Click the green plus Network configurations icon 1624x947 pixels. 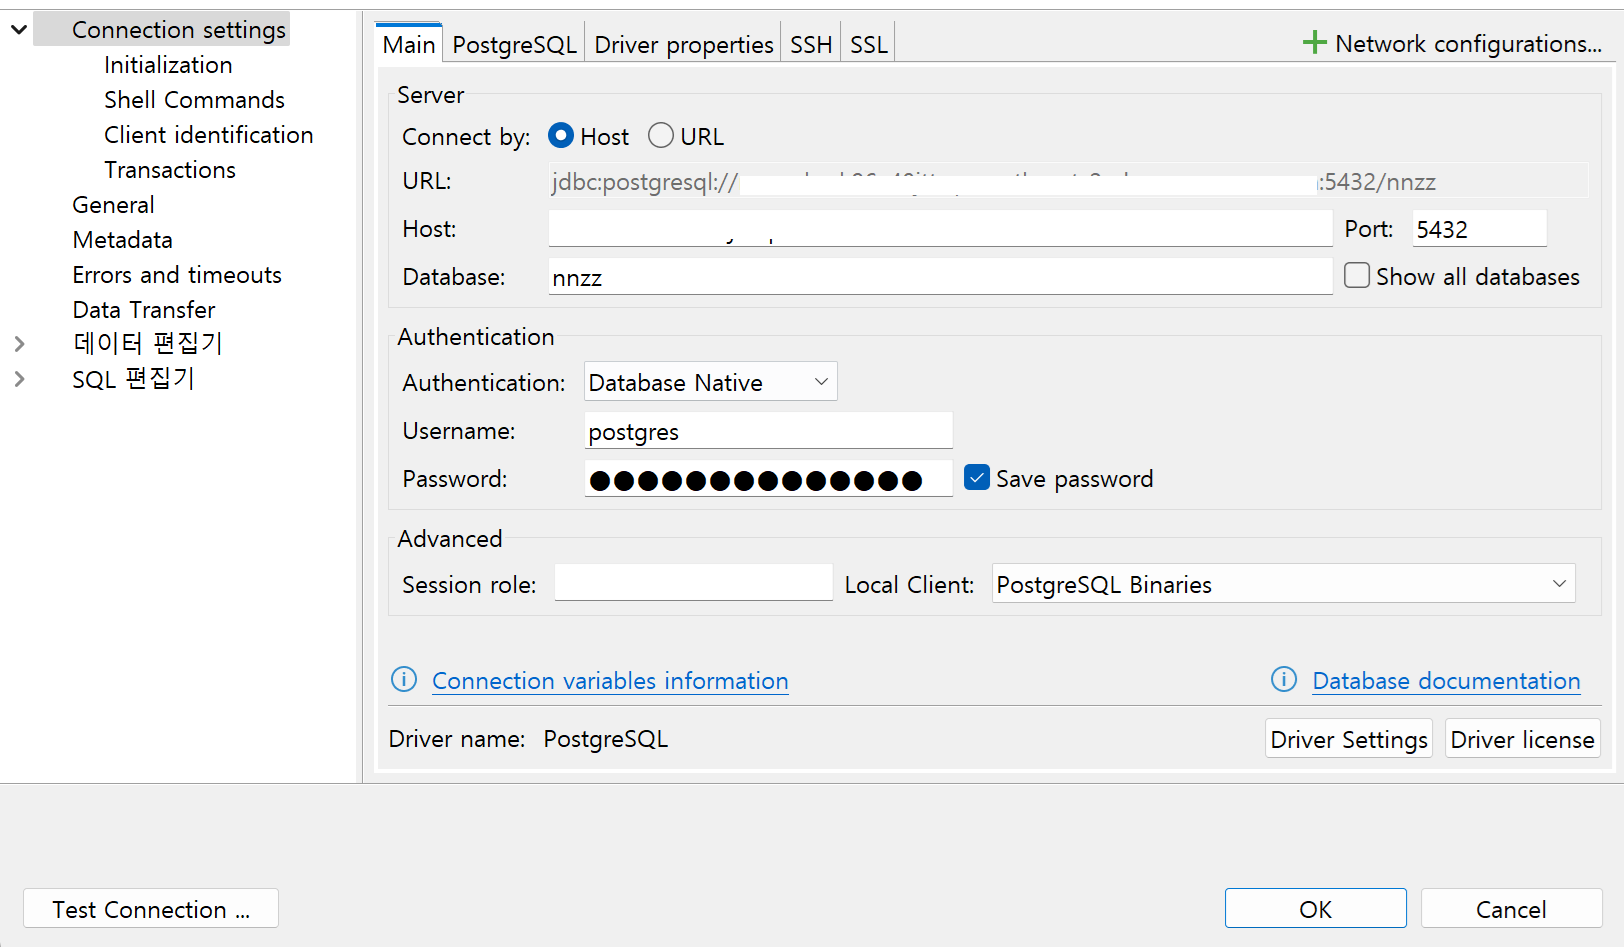point(1315,43)
